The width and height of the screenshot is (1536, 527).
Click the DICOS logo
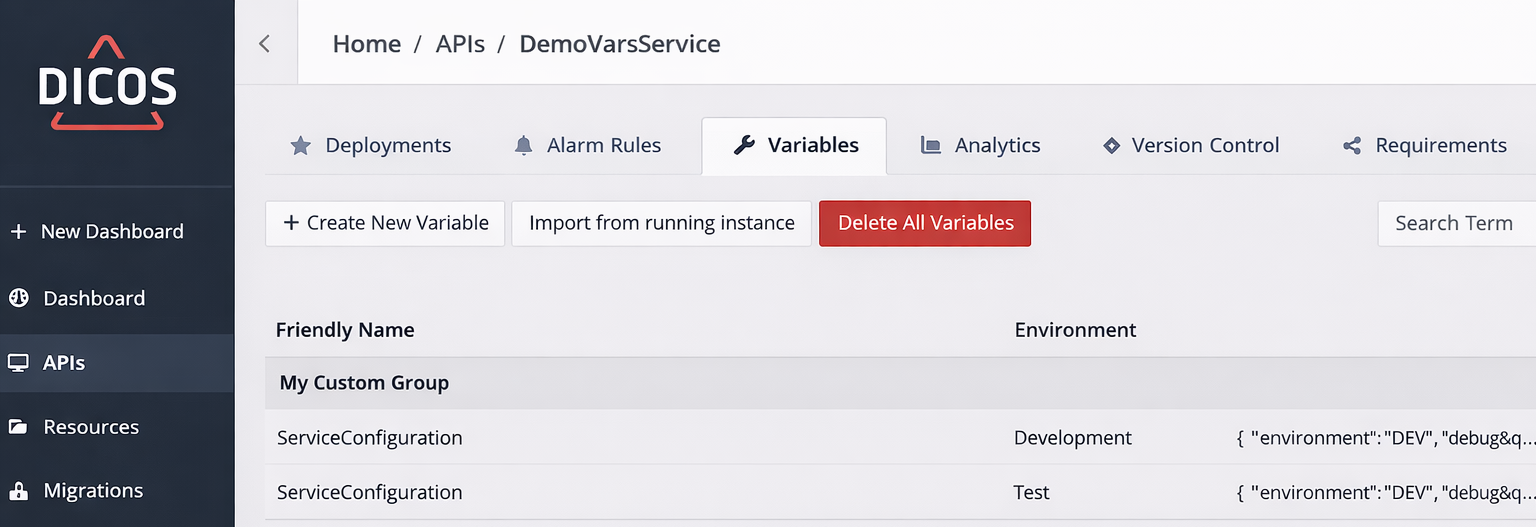[107, 85]
